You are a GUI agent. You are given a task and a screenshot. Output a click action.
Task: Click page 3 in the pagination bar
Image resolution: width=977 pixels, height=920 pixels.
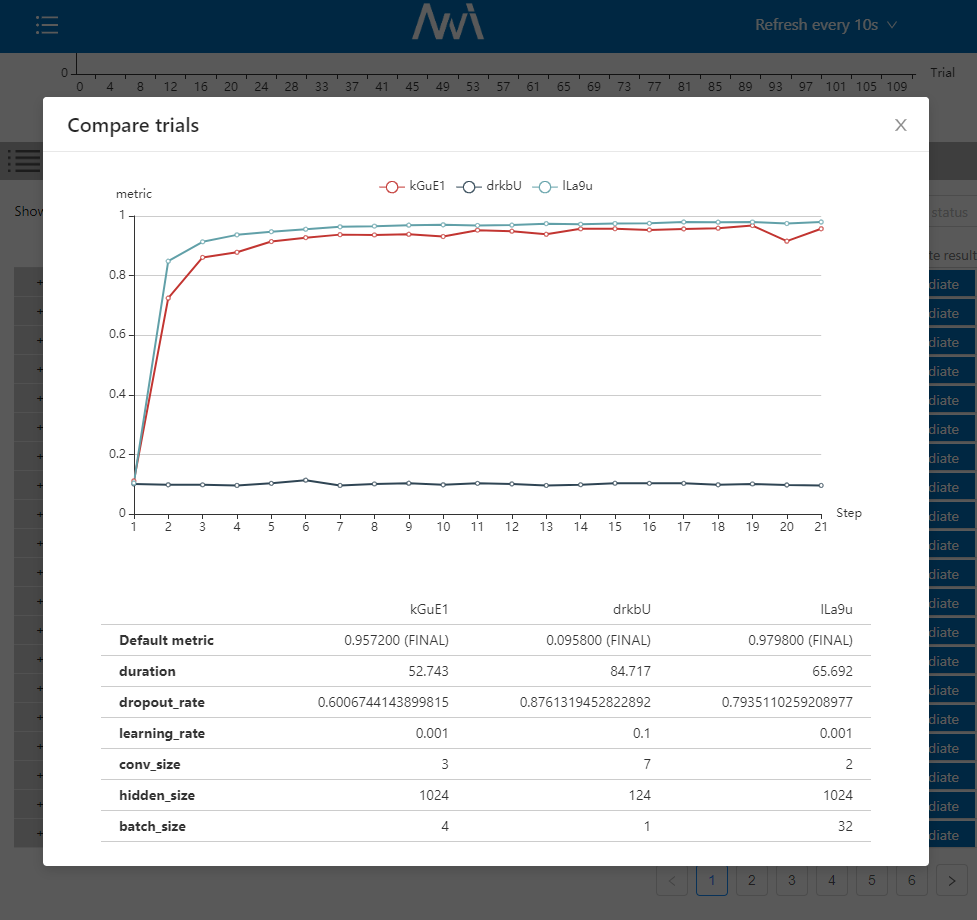click(x=791, y=880)
